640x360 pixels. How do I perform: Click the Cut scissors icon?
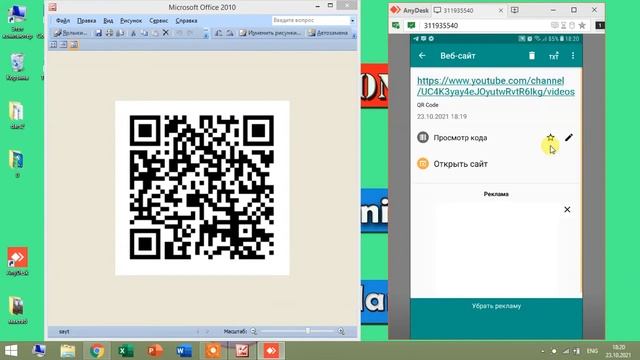(x=133, y=33)
